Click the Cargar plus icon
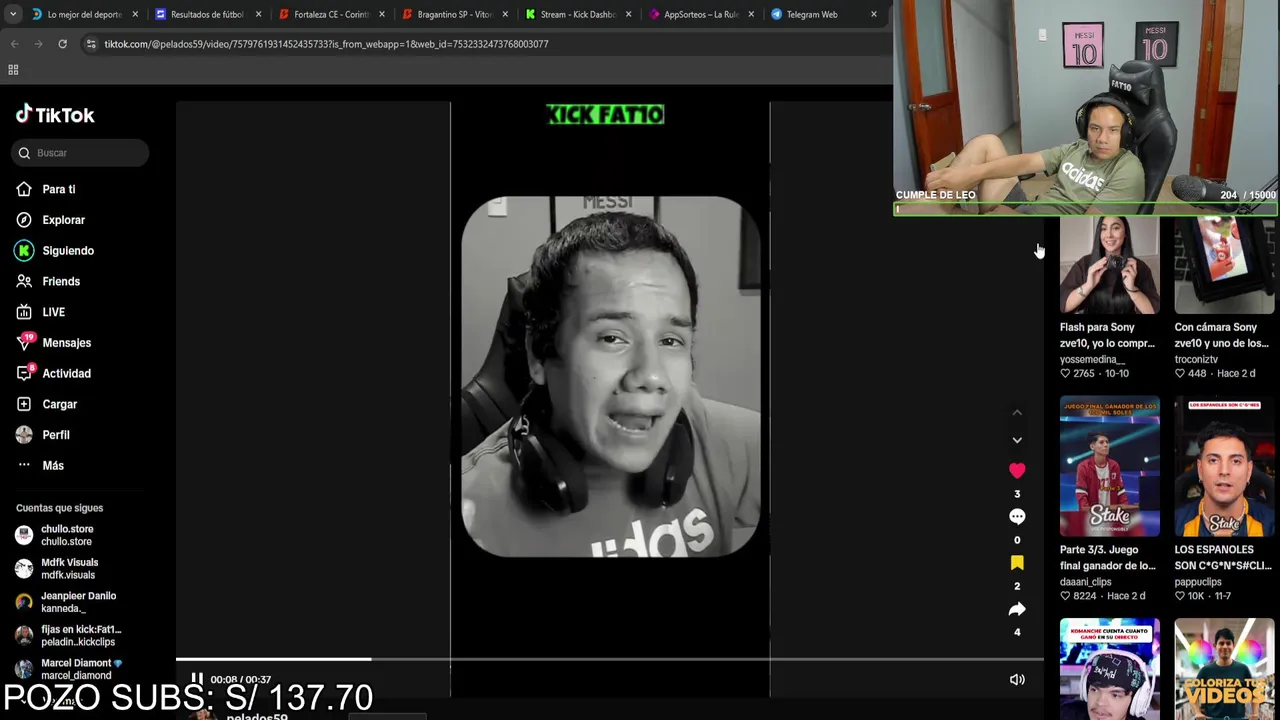 (x=24, y=404)
